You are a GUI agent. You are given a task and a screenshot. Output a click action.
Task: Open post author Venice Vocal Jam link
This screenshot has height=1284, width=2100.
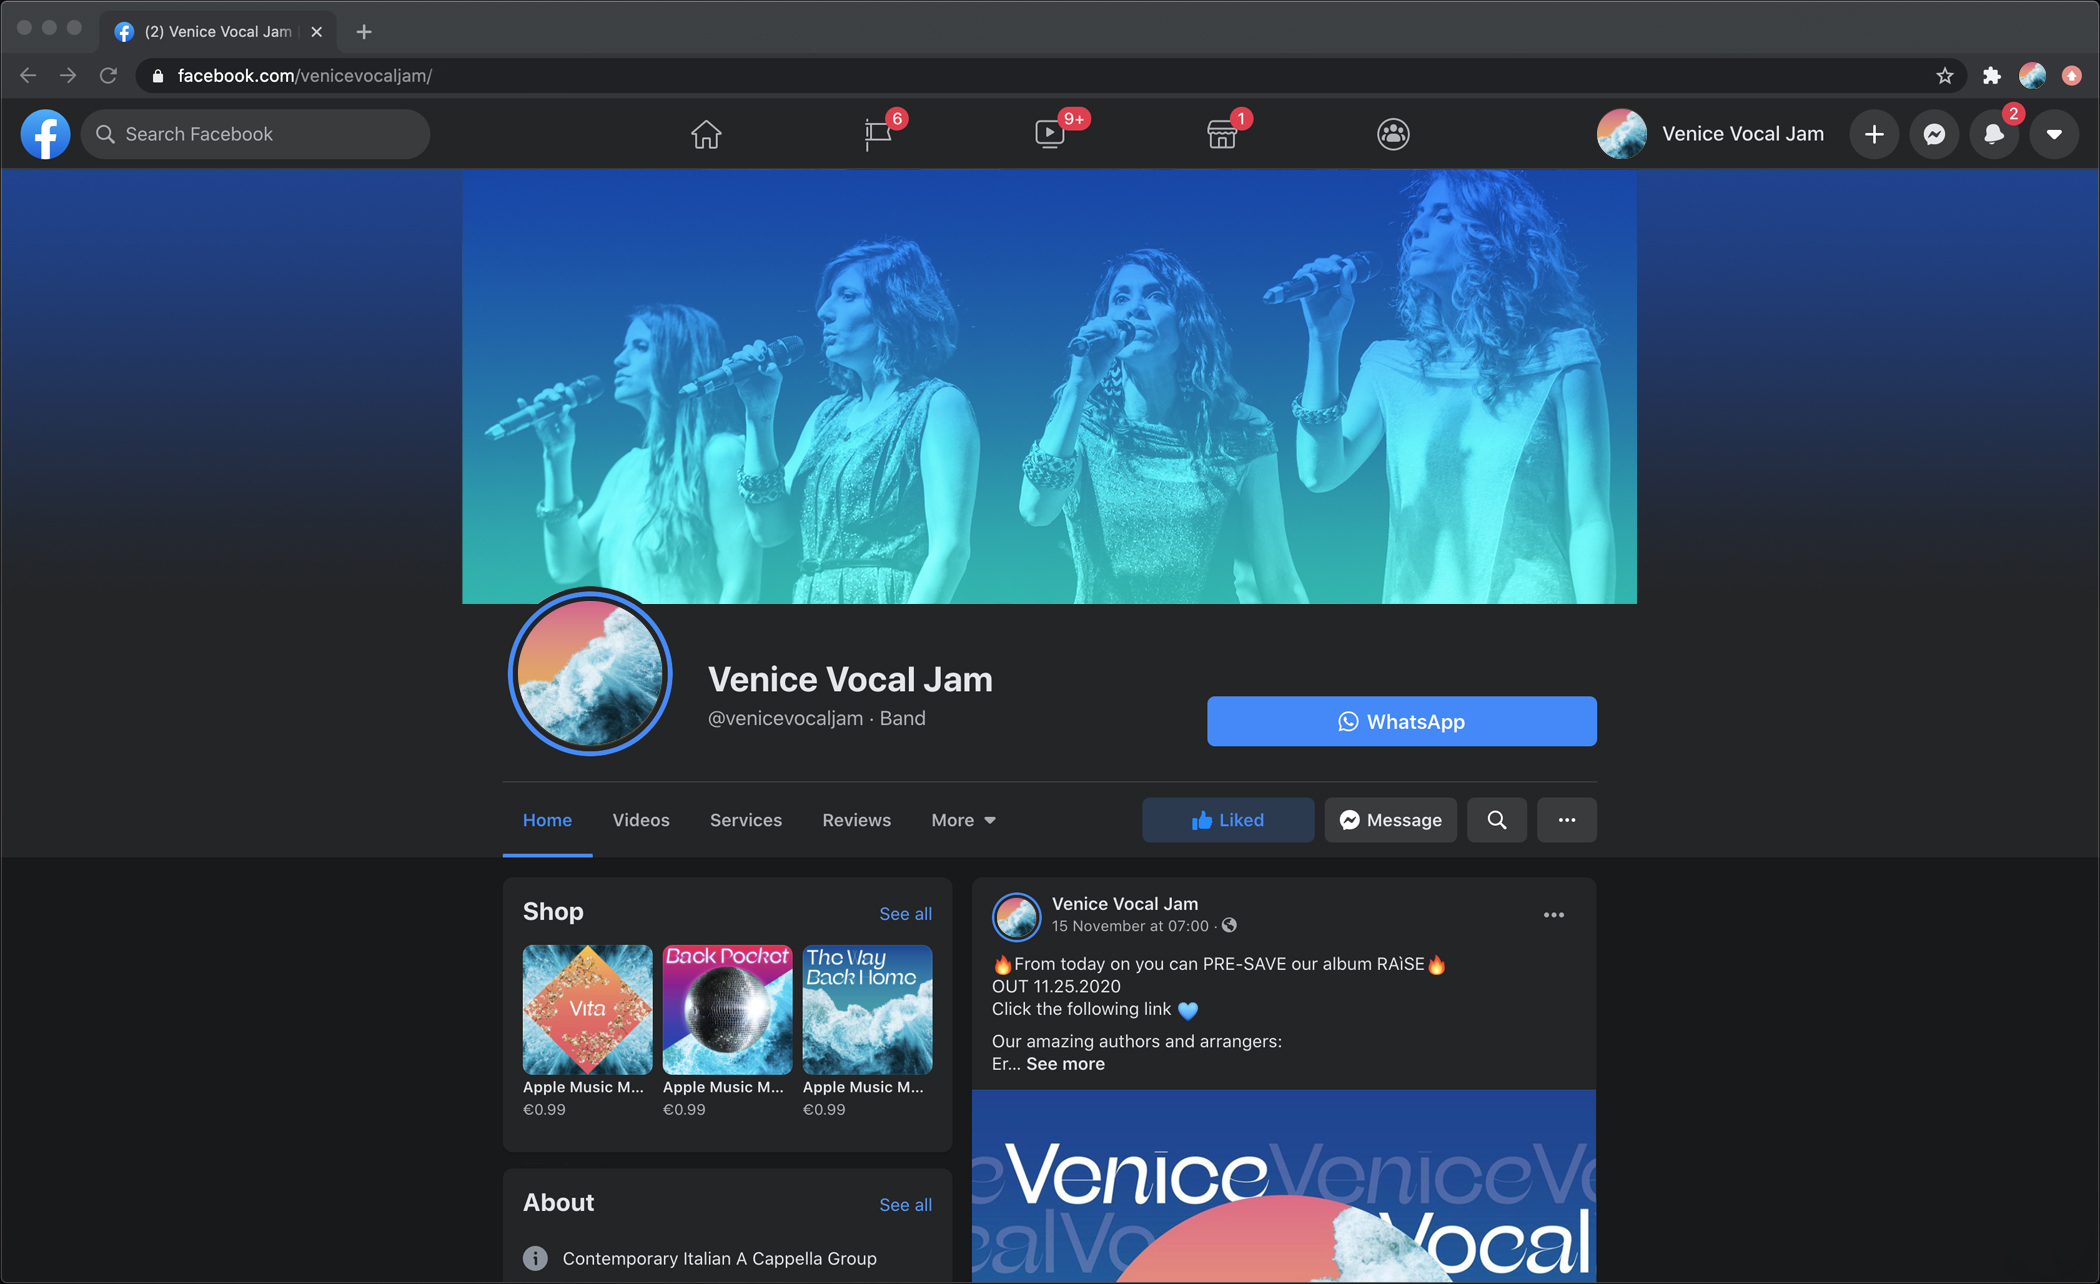1124,903
